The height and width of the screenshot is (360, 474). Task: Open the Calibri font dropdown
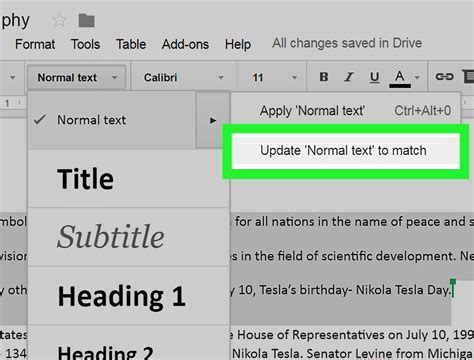(184, 77)
